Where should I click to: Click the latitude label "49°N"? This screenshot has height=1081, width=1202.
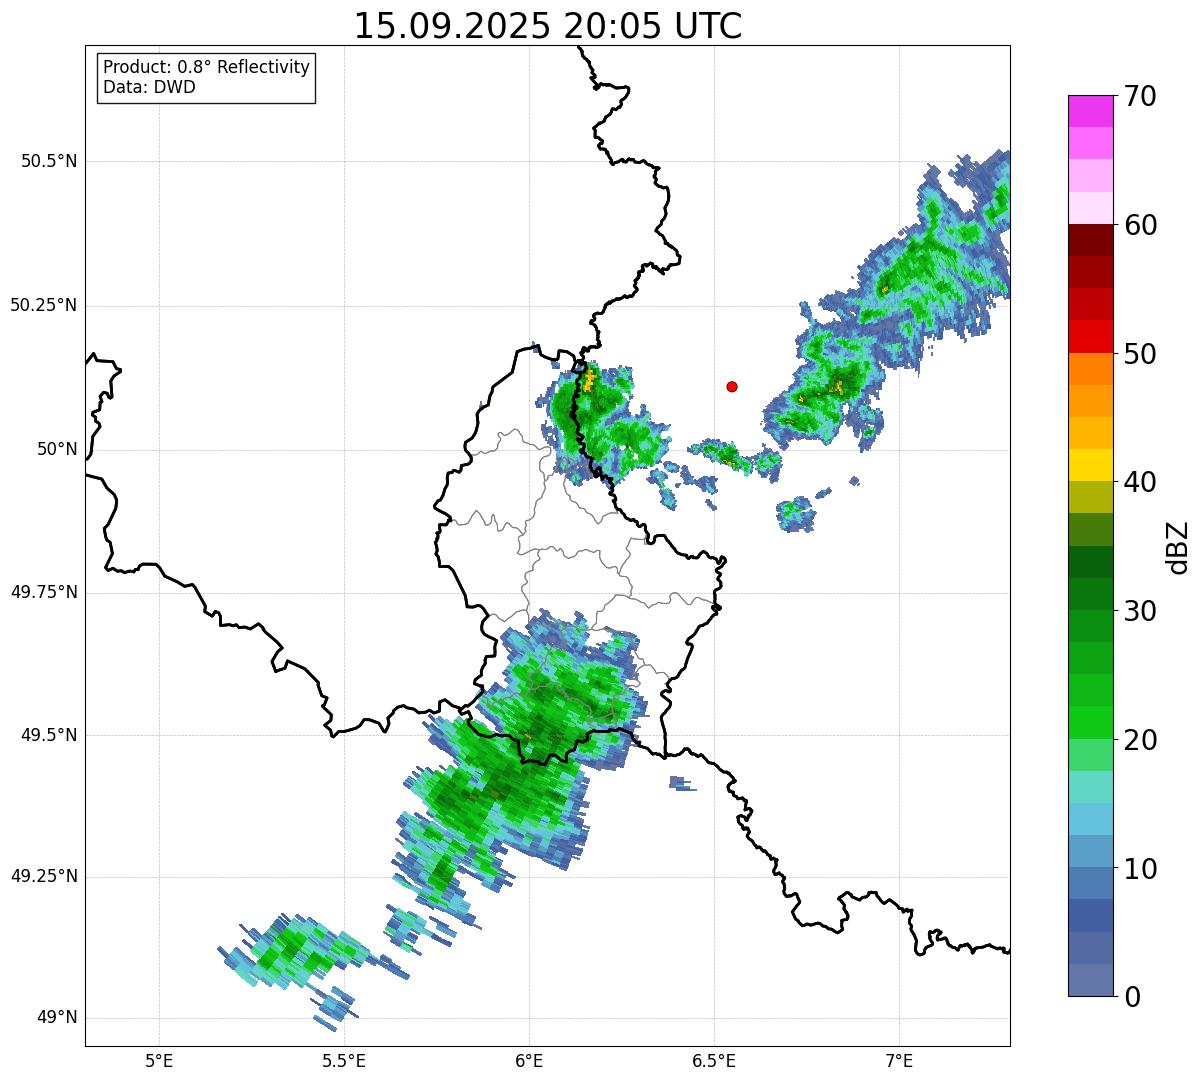pyautogui.click(x=57, y=1018)
